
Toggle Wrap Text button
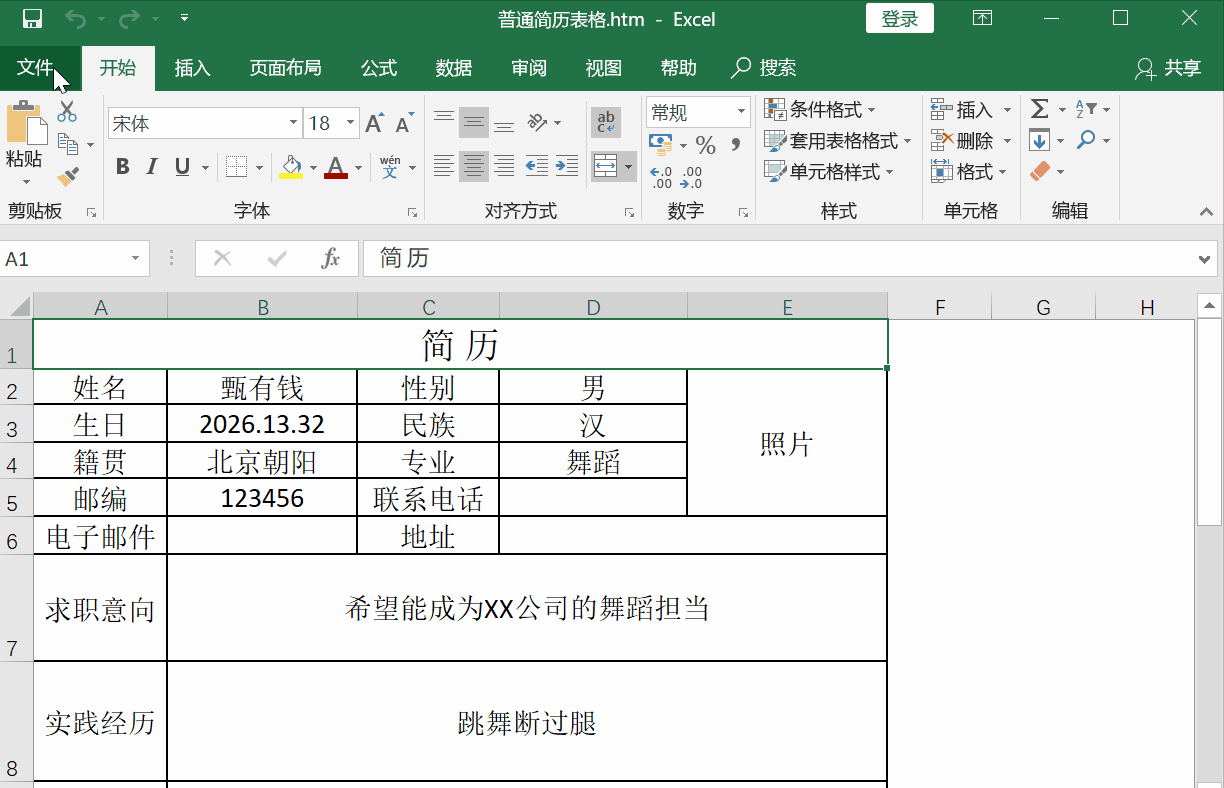pos(605,123)
